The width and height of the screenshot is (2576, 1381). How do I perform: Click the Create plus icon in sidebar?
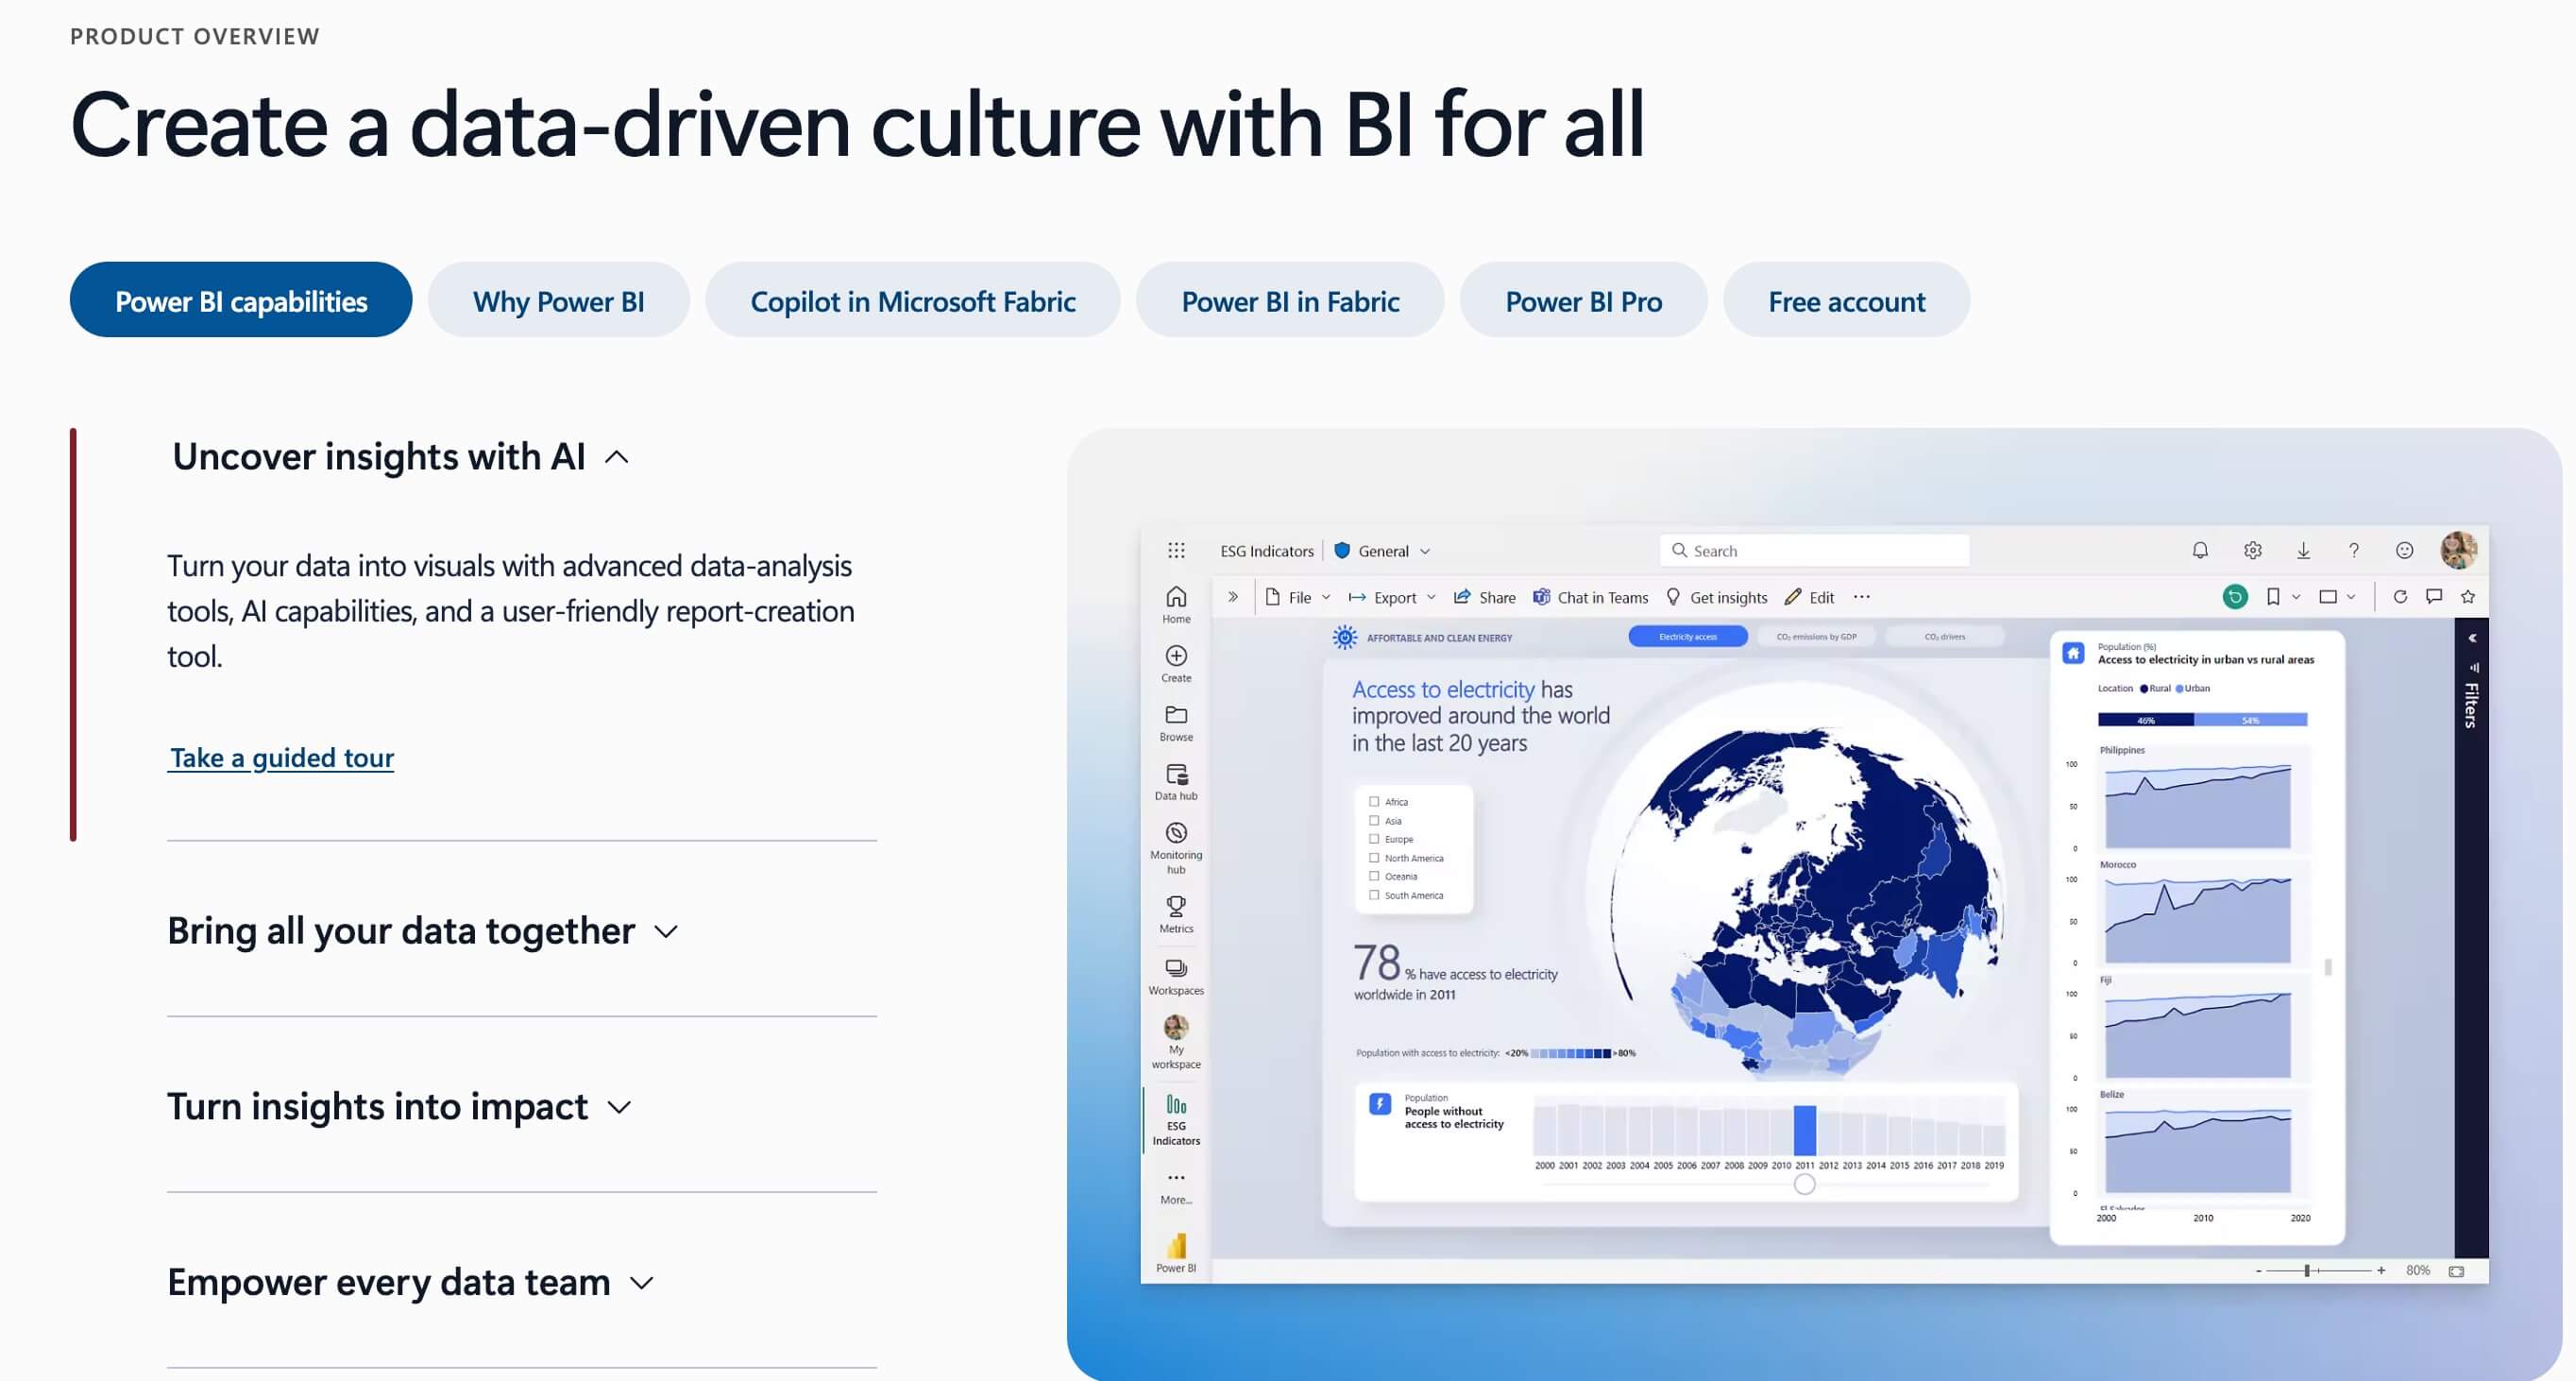pos(1176,656)
